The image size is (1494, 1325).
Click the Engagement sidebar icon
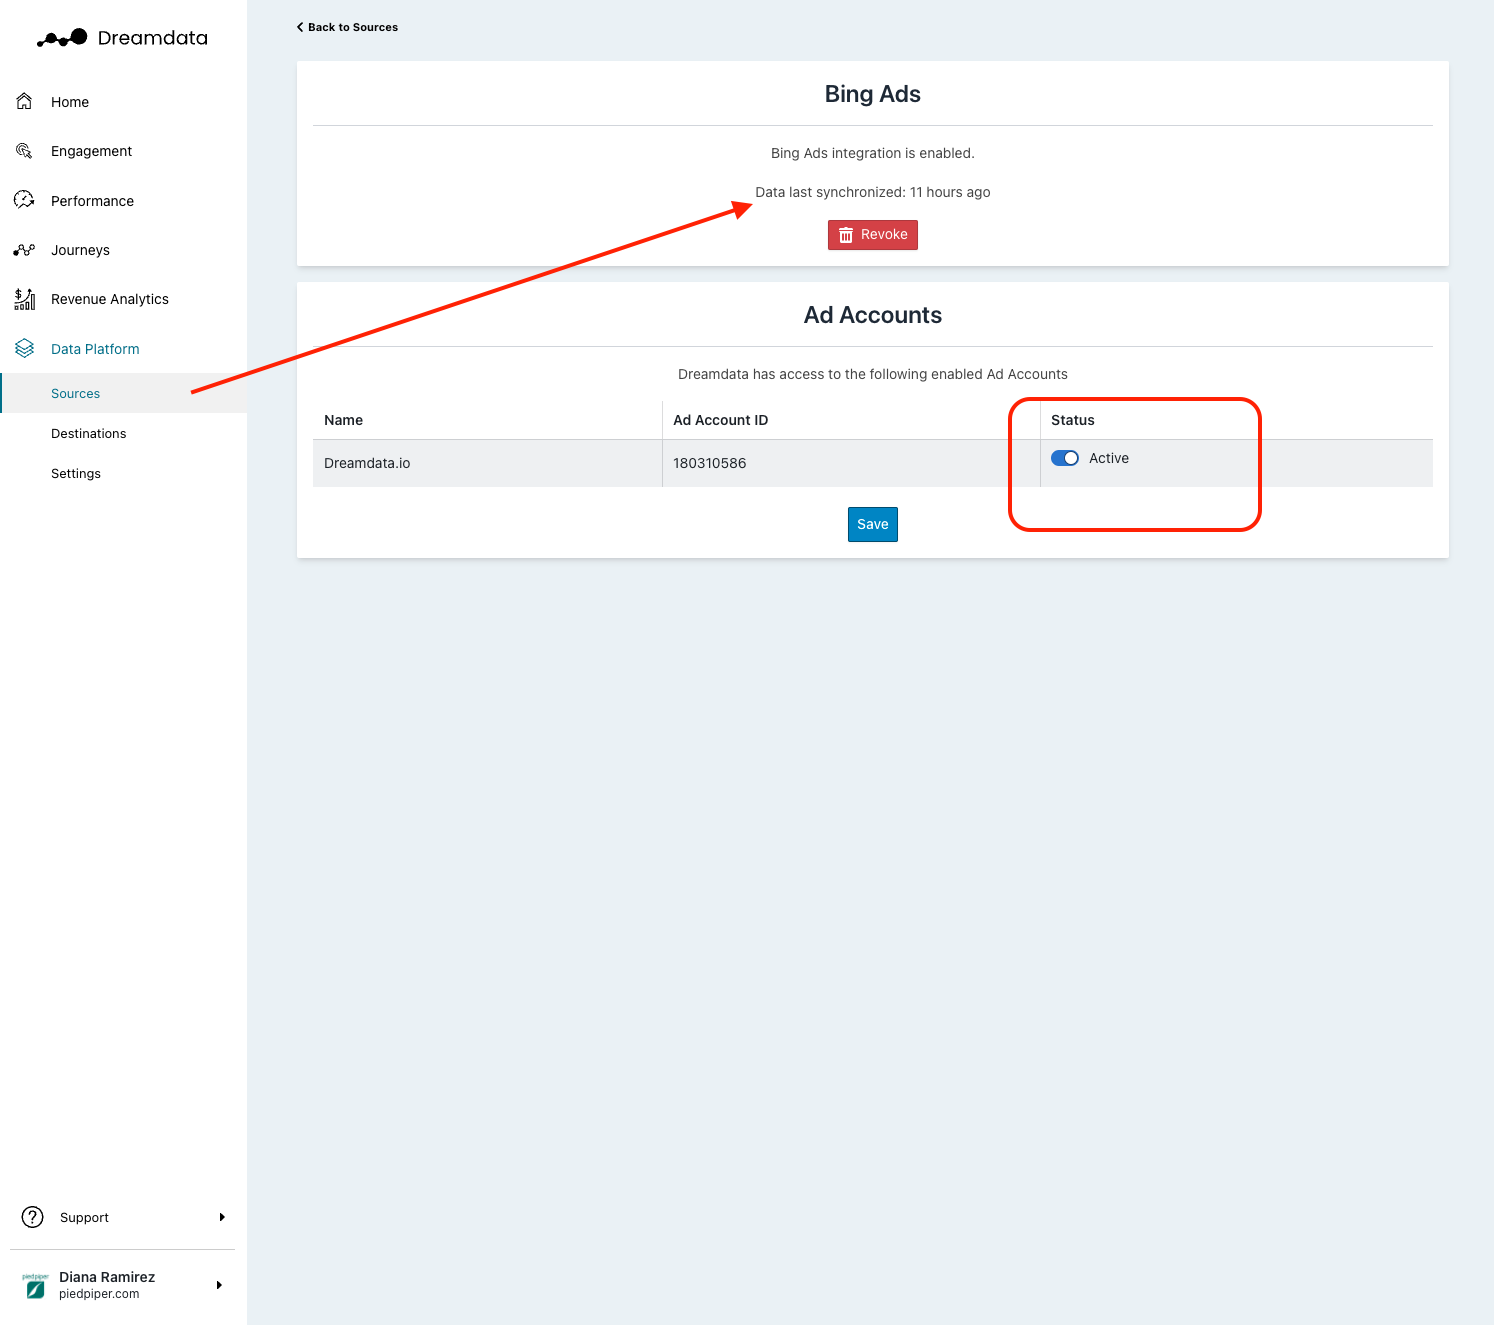pos(24,151)
